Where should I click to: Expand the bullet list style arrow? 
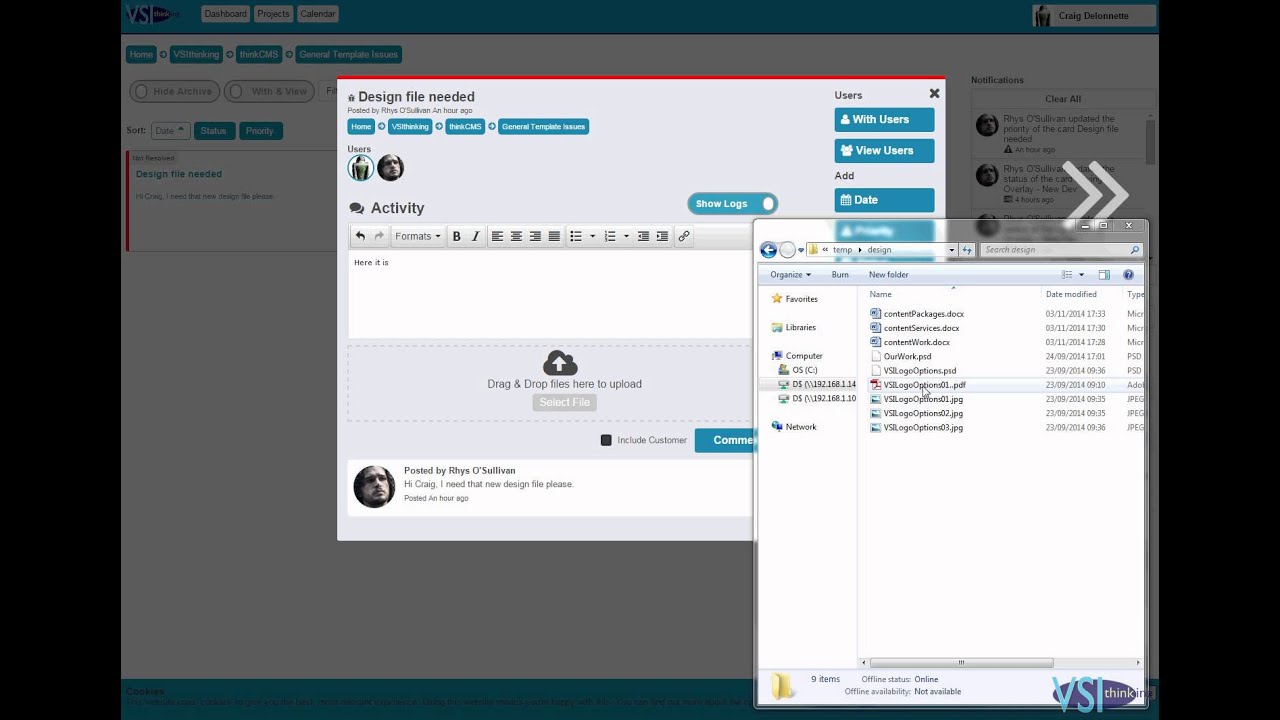(x=592, y=236)
